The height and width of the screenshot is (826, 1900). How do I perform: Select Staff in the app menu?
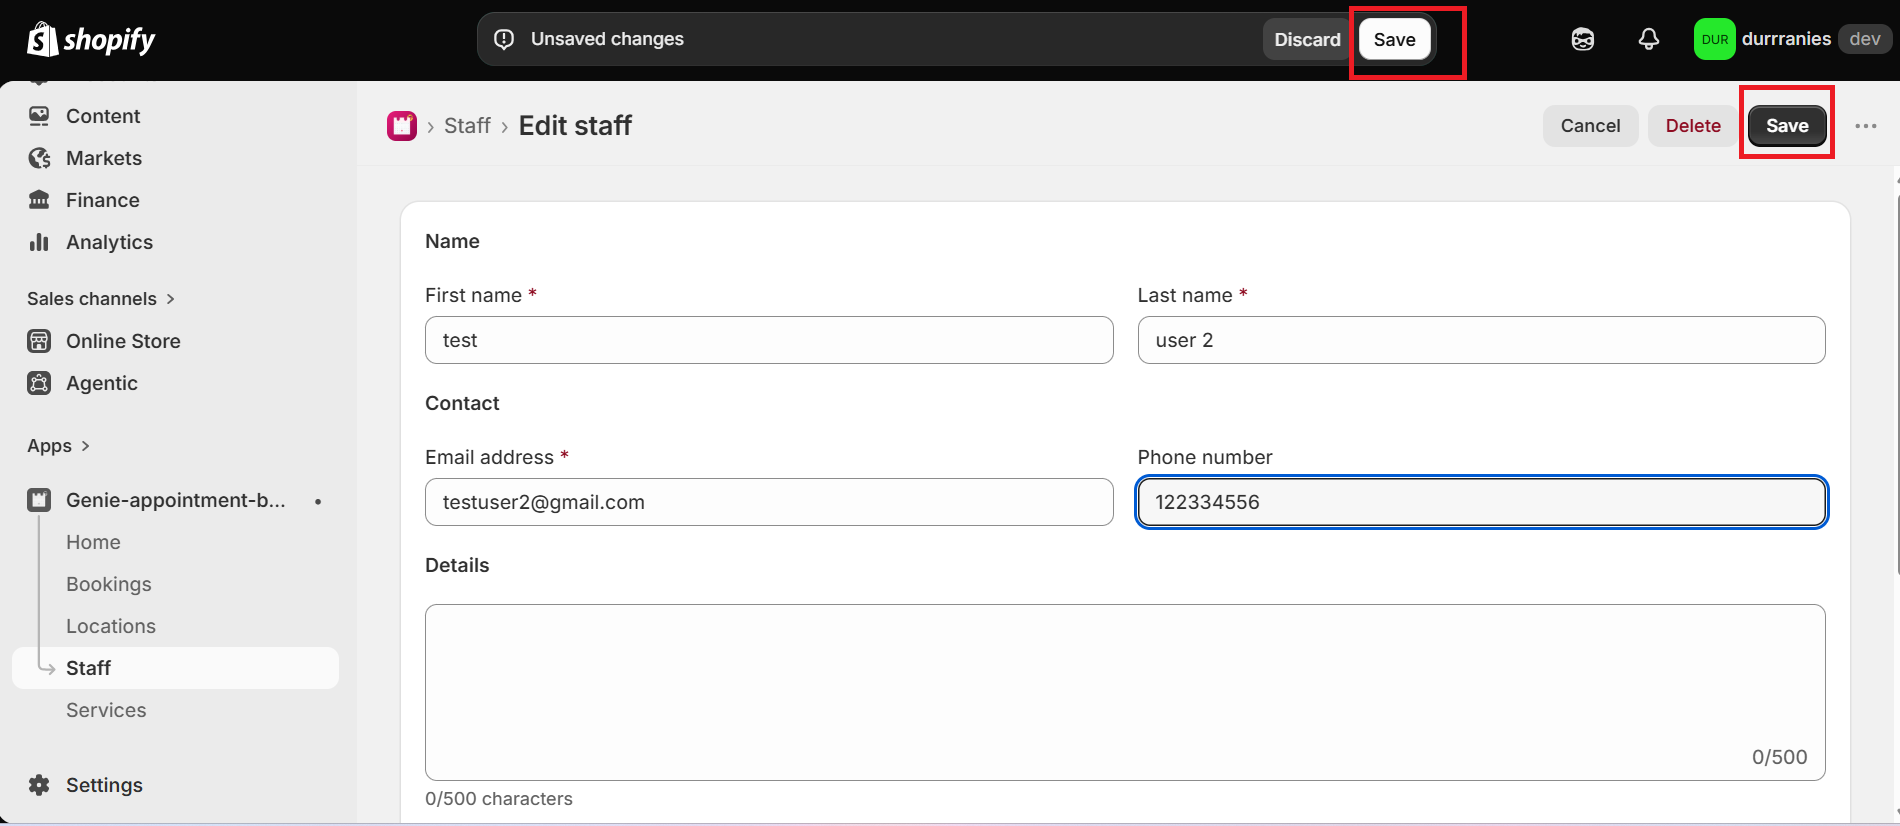(x=175, y=668)
